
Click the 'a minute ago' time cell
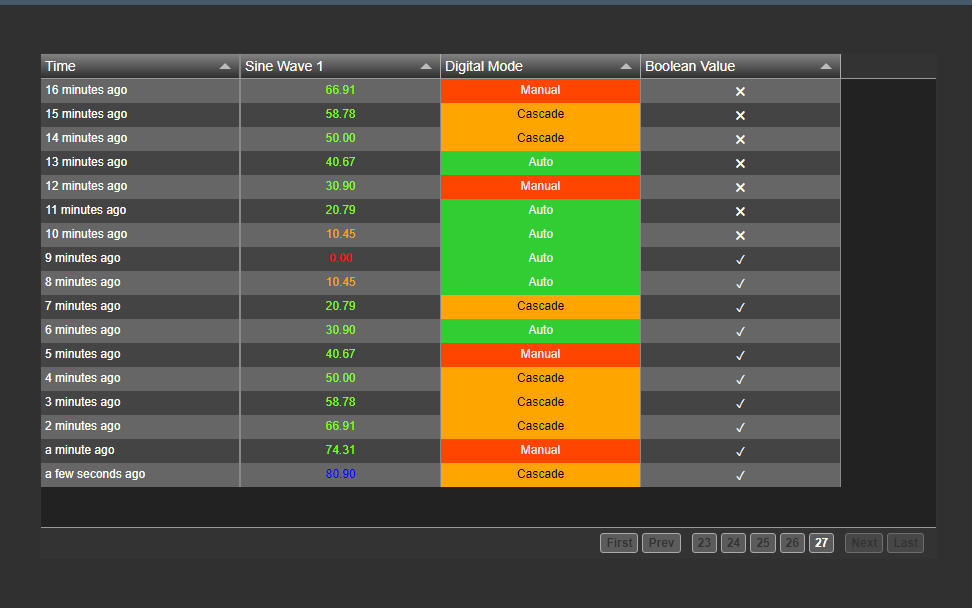coord(141,451)
